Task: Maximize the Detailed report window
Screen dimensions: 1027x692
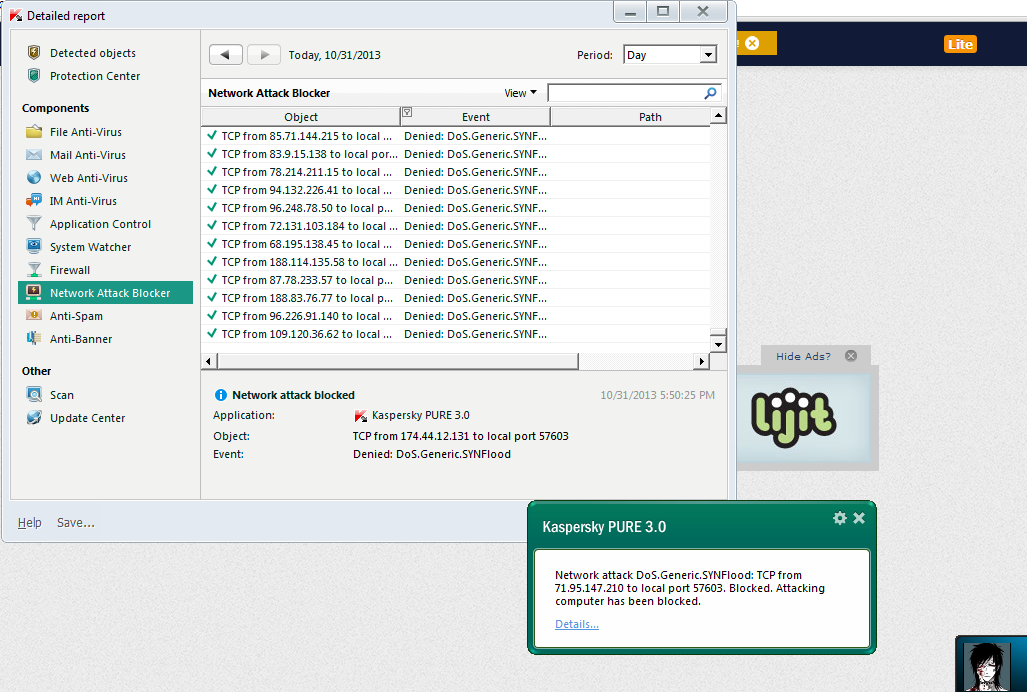Action: pyautogui.click(x=663, y=11)
